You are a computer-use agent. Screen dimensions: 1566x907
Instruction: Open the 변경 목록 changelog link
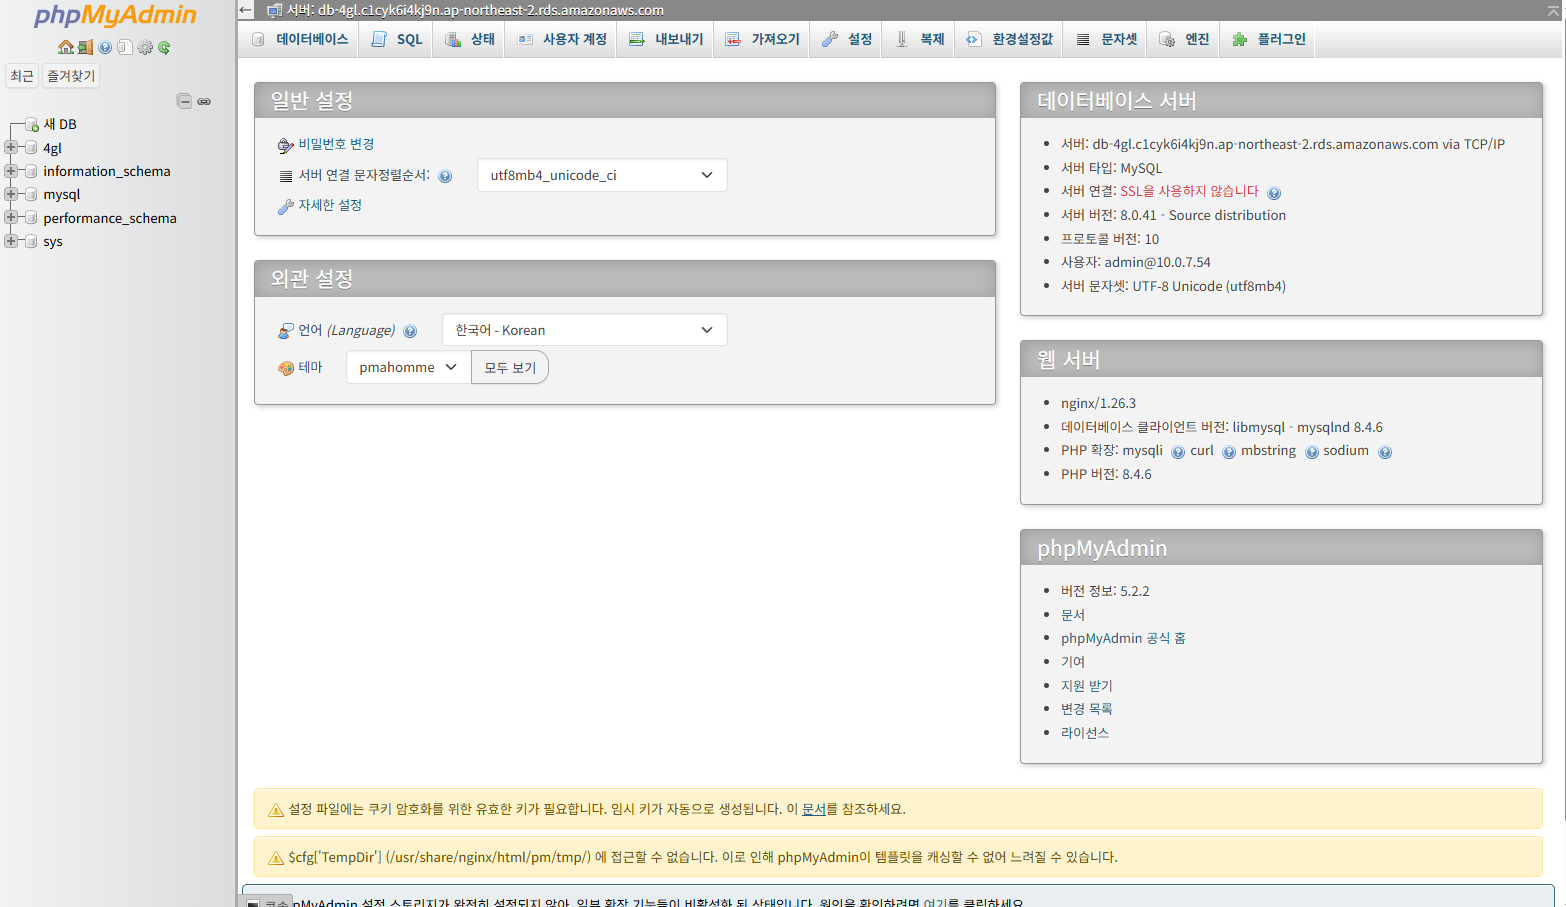(x=1087, y=709)
